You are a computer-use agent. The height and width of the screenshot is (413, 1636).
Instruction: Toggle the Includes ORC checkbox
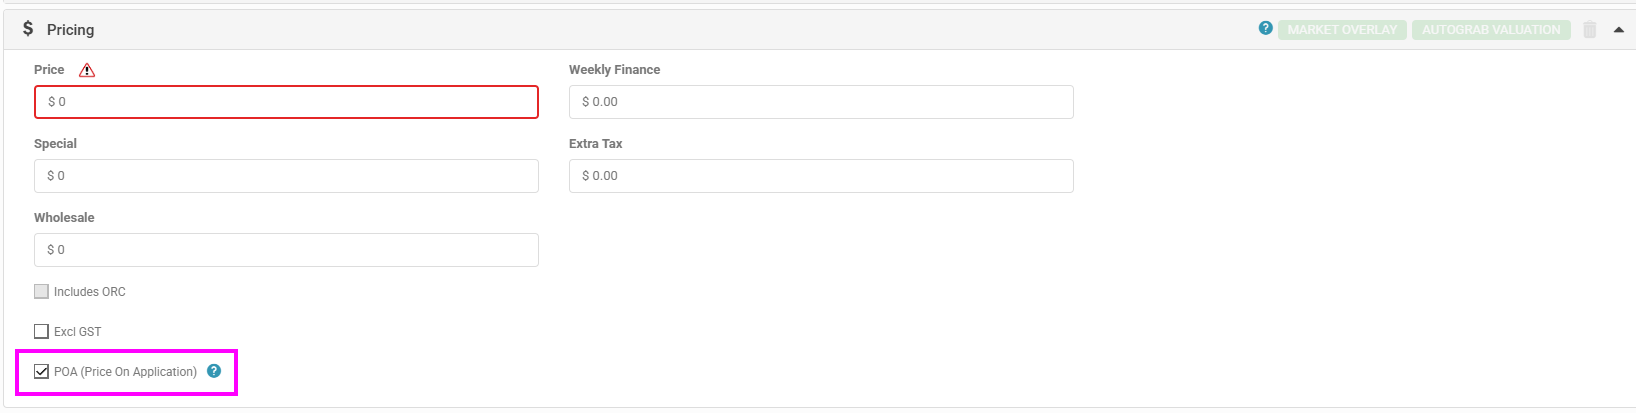pos(41,292)
